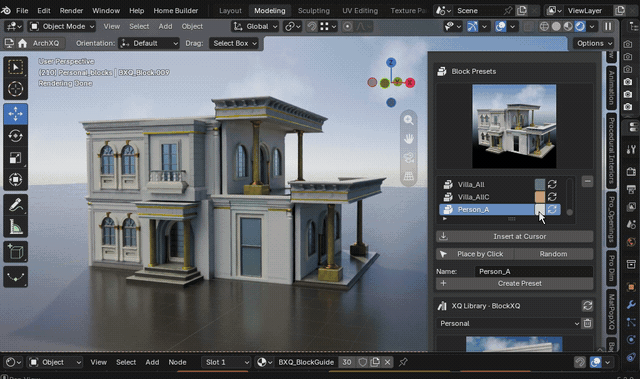Open the Global transform orientation dropdown

tap(255, 27)
